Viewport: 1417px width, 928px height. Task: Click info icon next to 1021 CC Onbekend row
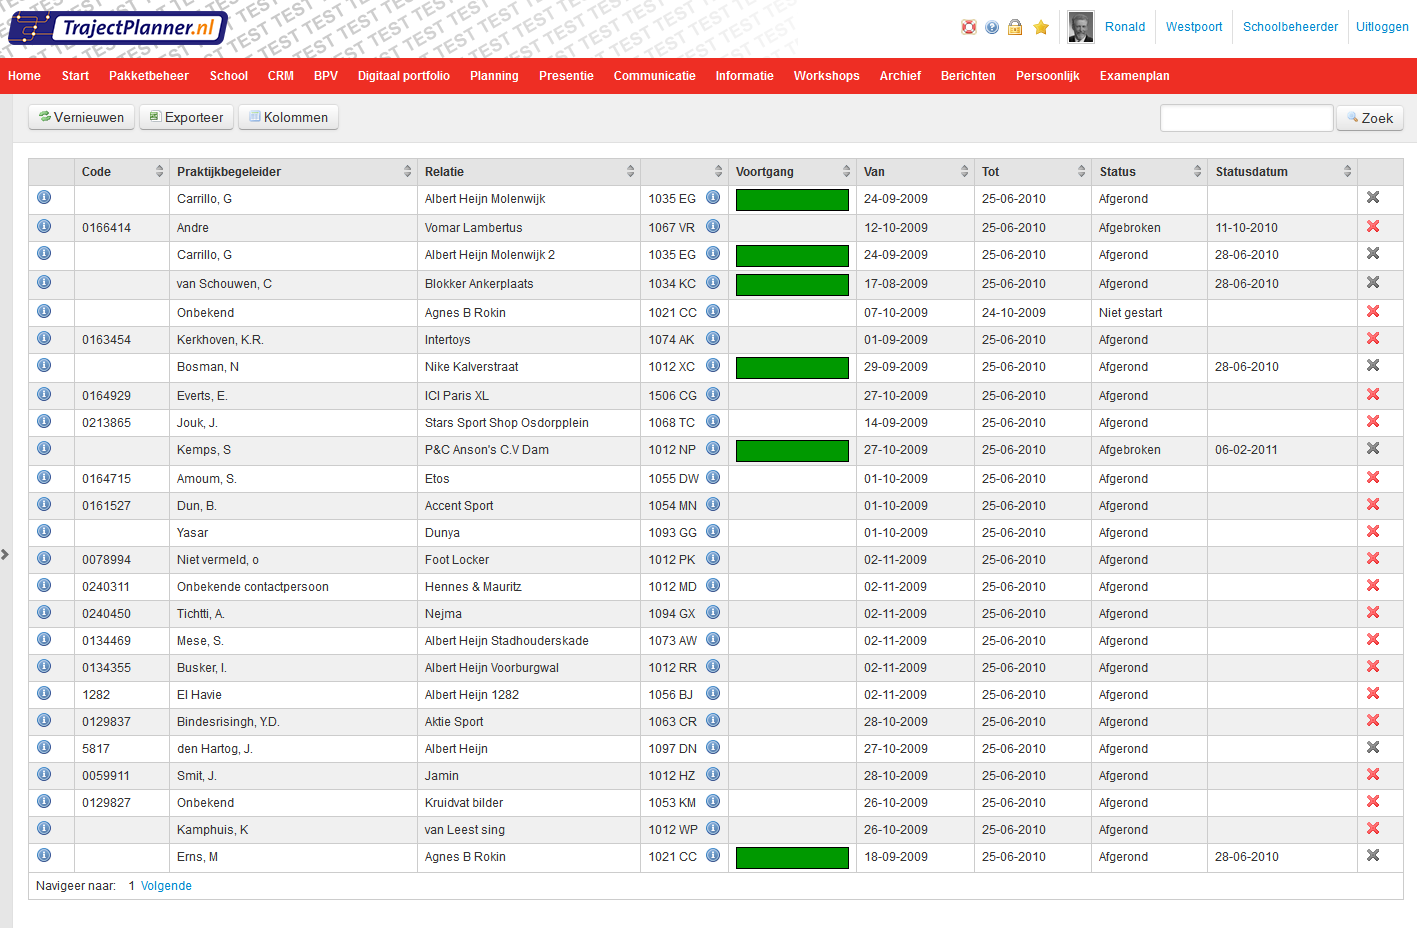click(713, 311)
